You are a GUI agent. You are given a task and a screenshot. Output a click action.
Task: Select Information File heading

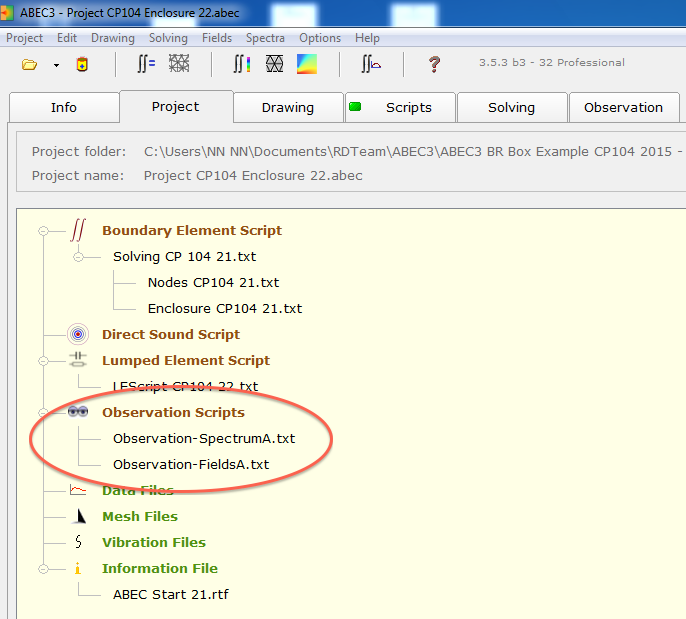pos(160,569)
